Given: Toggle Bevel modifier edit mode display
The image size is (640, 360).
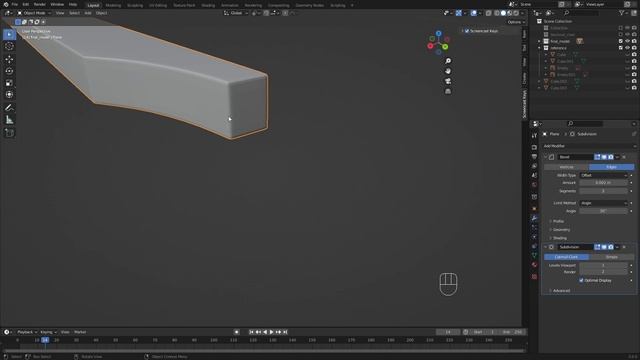Looking at the screenshot, I should point(598,157).
